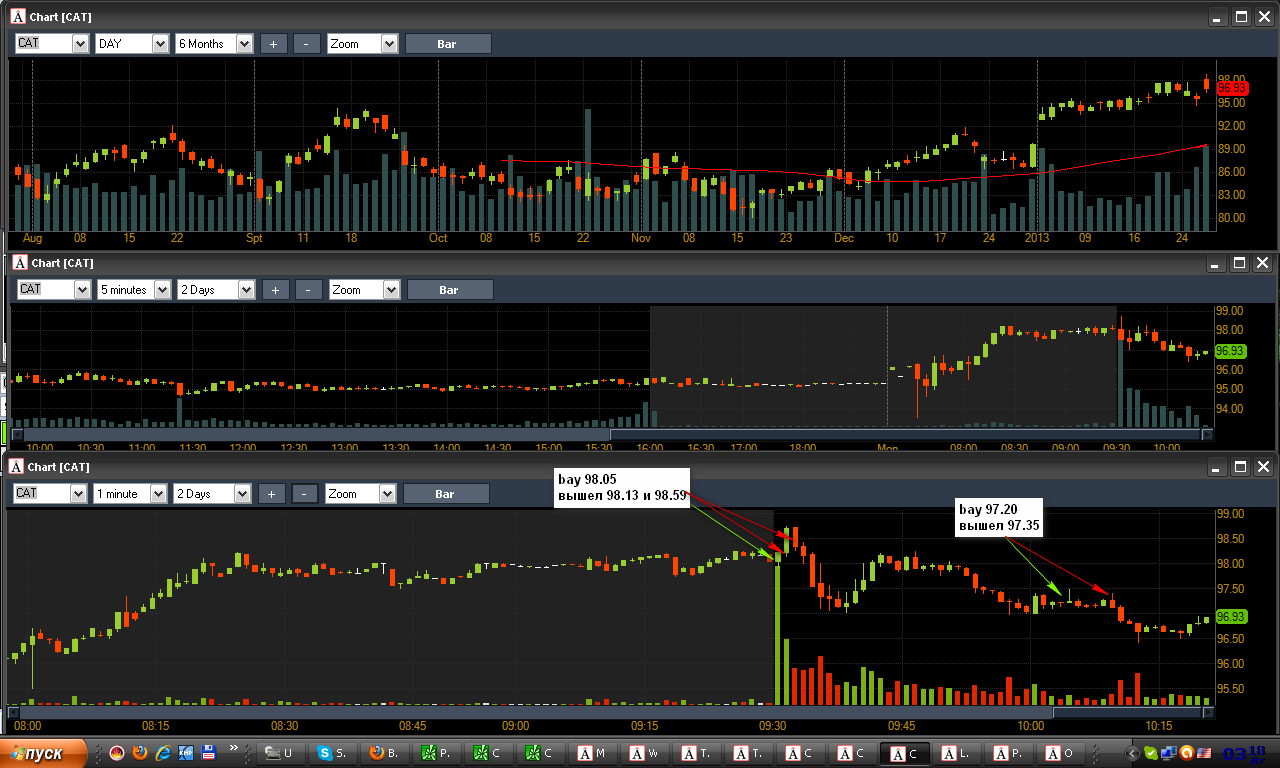Screen dimensions: 1280x768
Task: Open the Start menu button "пуск"
Action: (44, 753)
